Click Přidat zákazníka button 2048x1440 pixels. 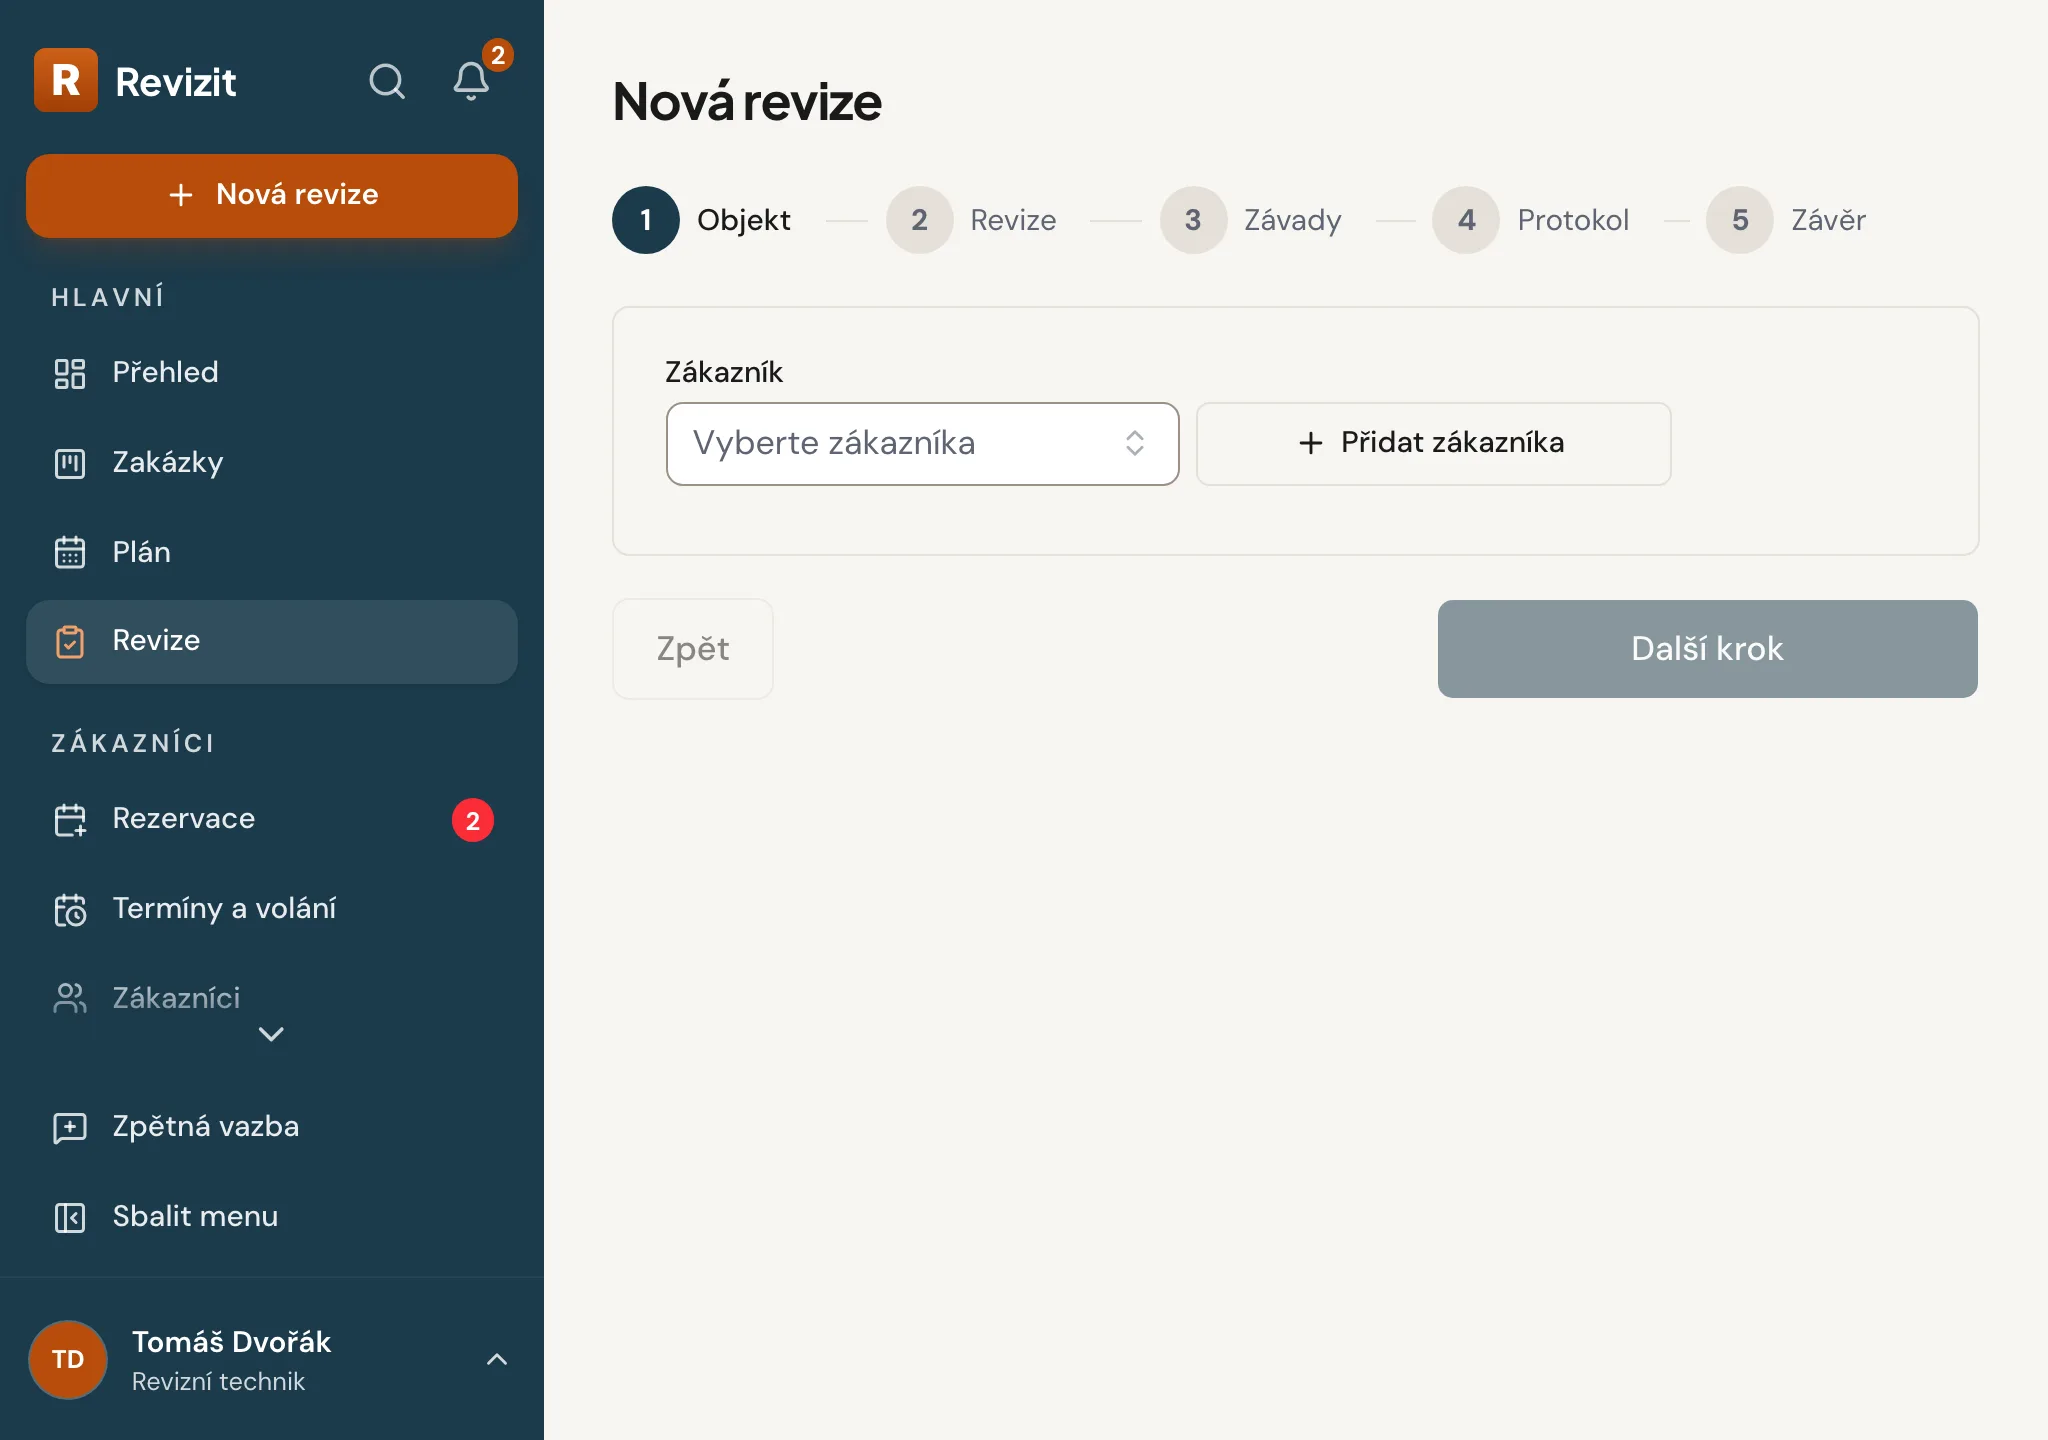tap(1433, 444)
